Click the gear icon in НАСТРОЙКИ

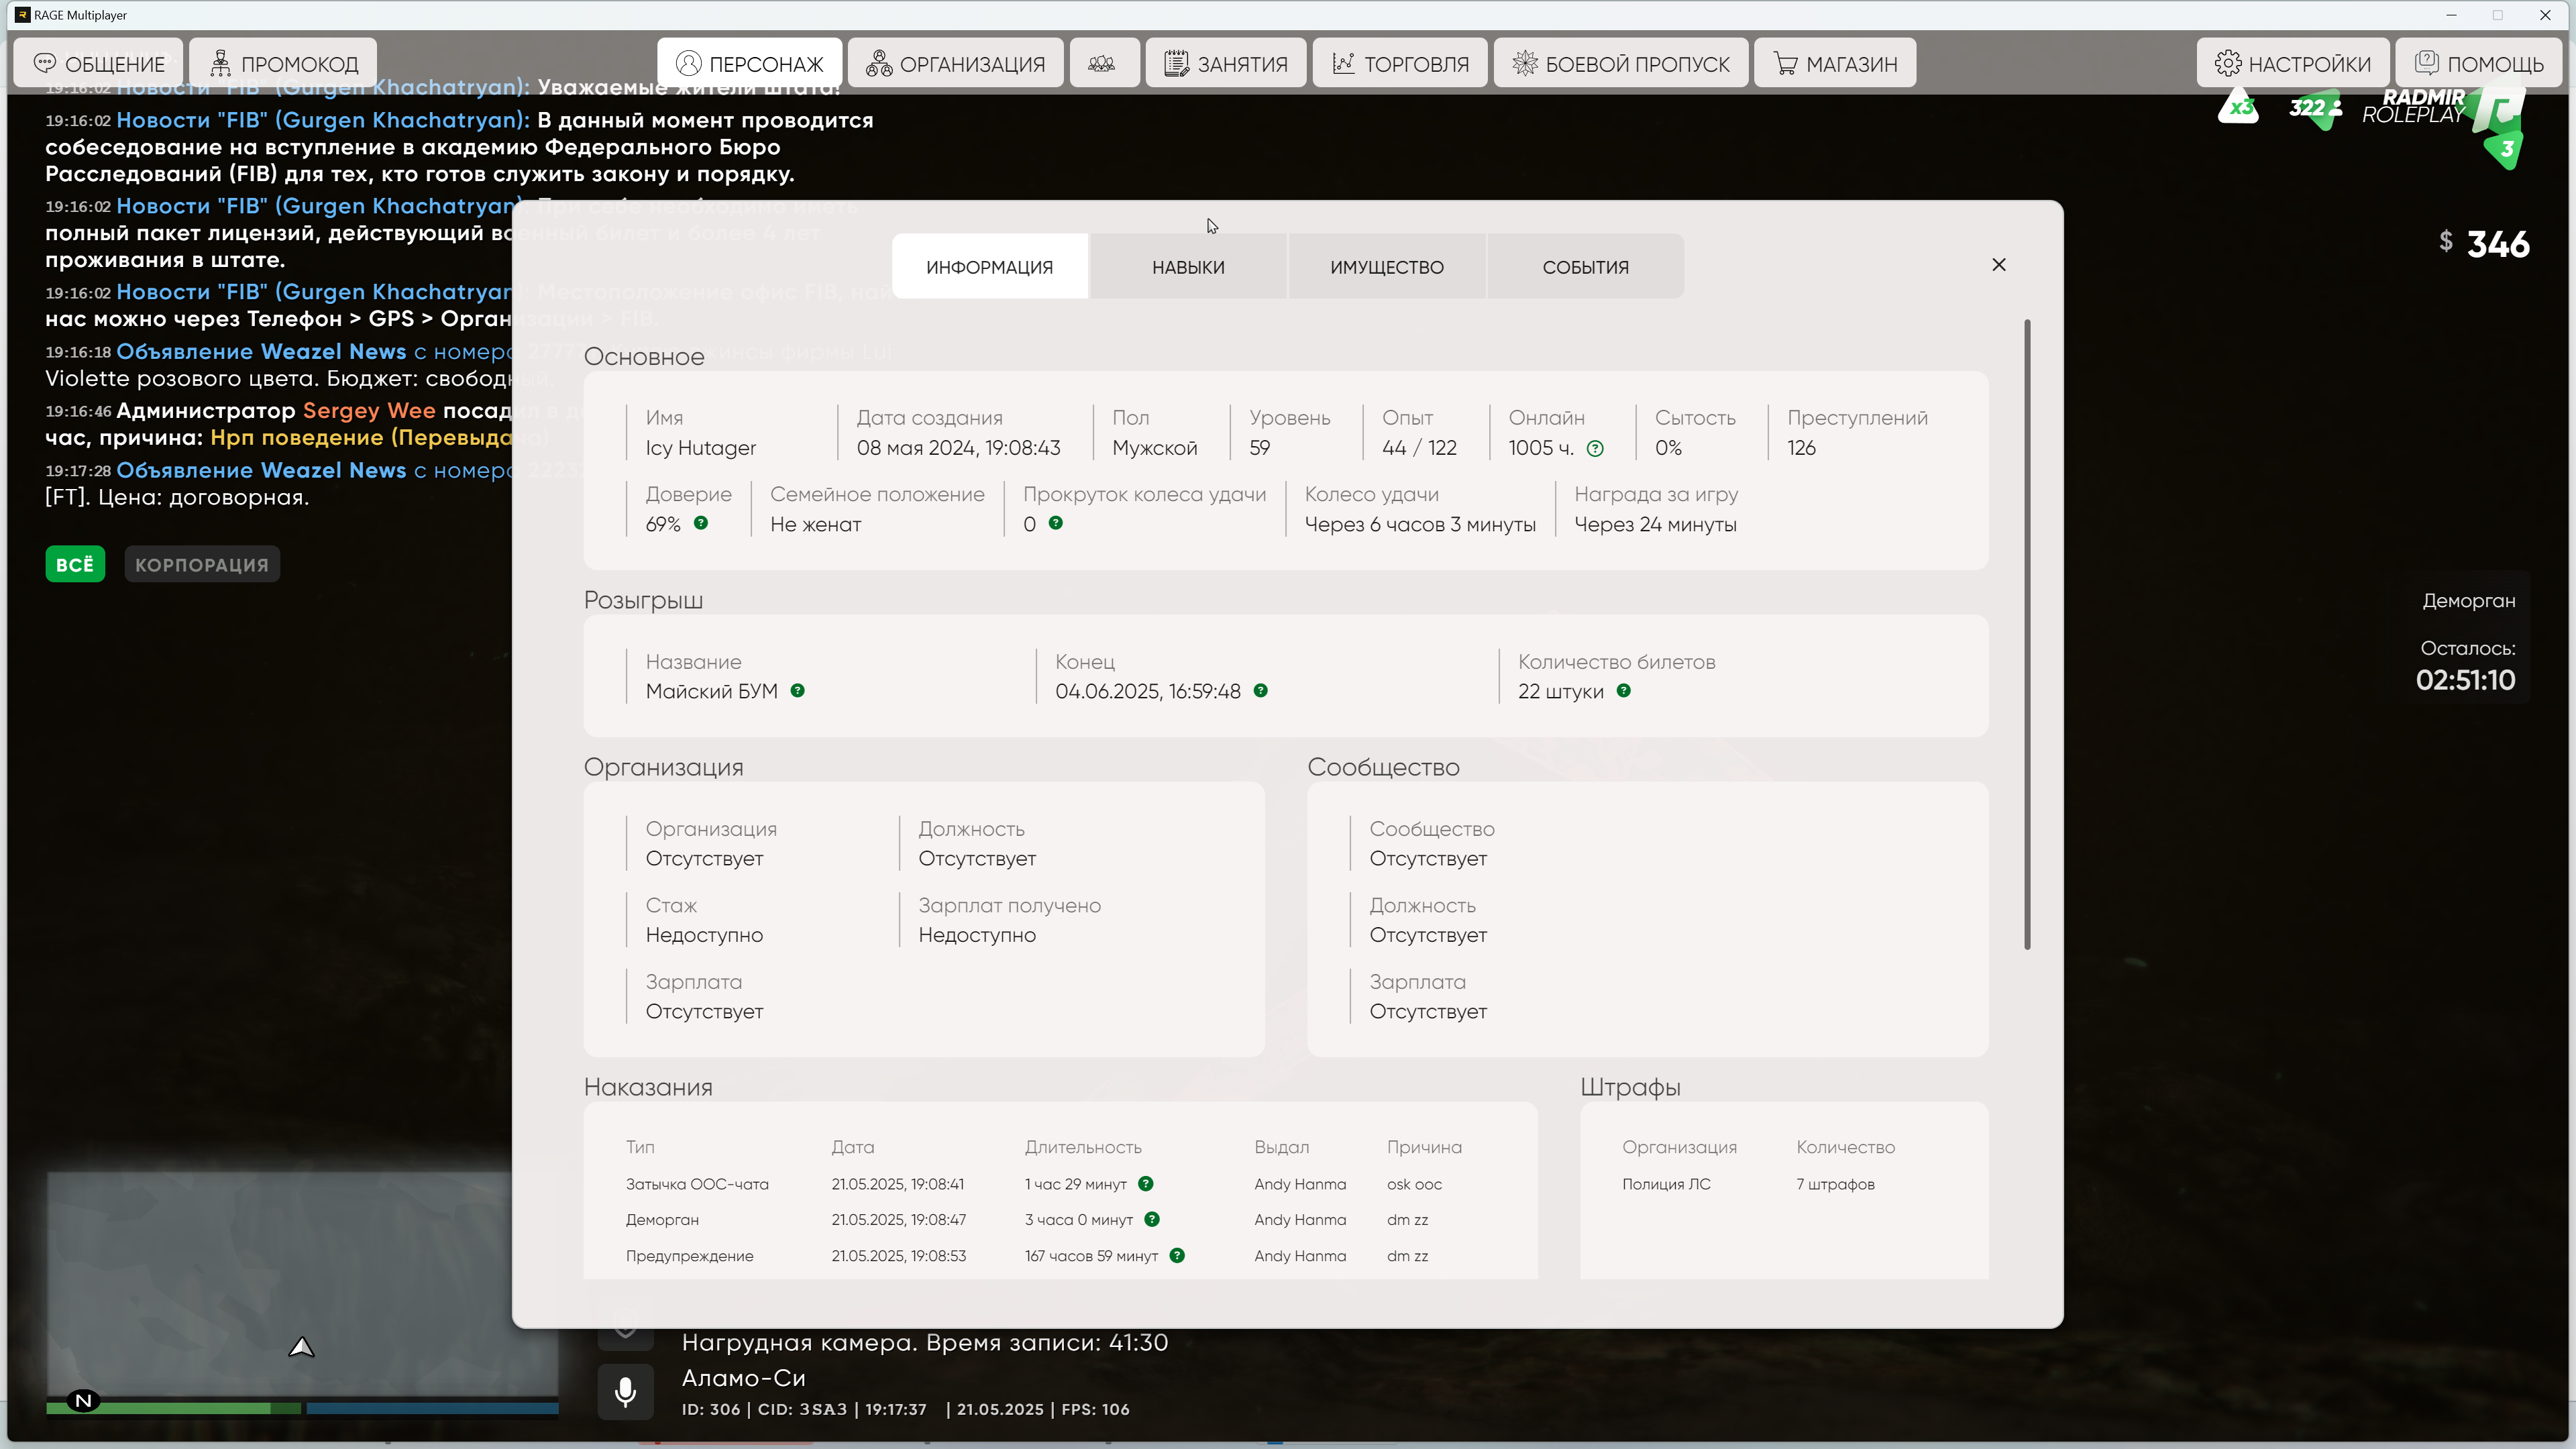tap(2228, 63)
